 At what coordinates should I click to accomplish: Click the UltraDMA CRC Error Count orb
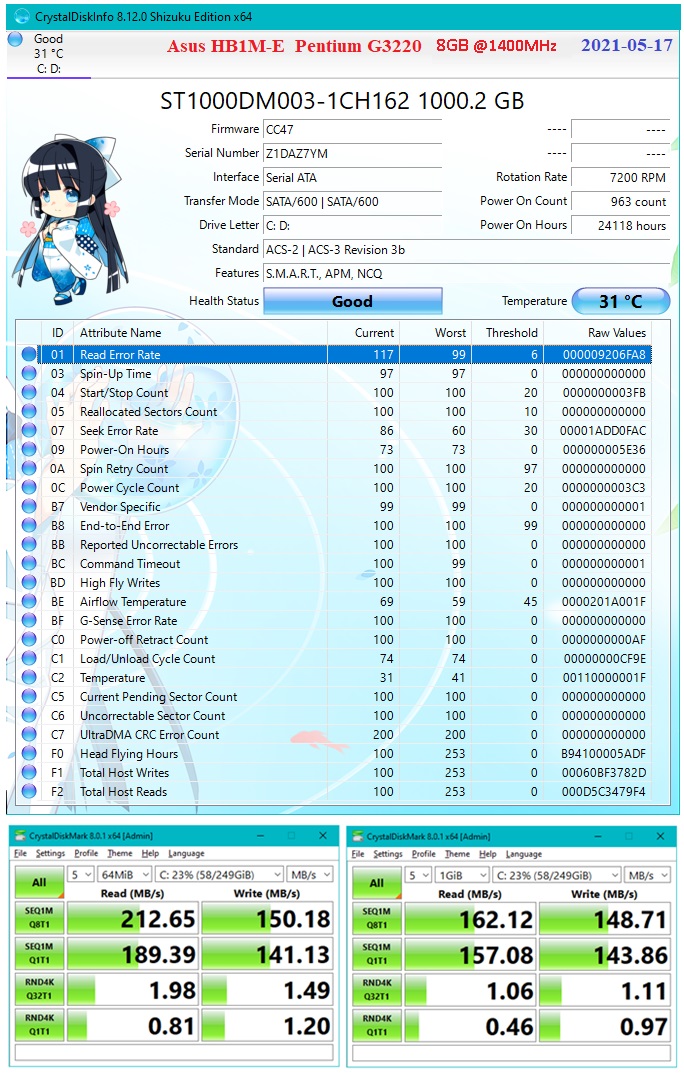[29, 734]
